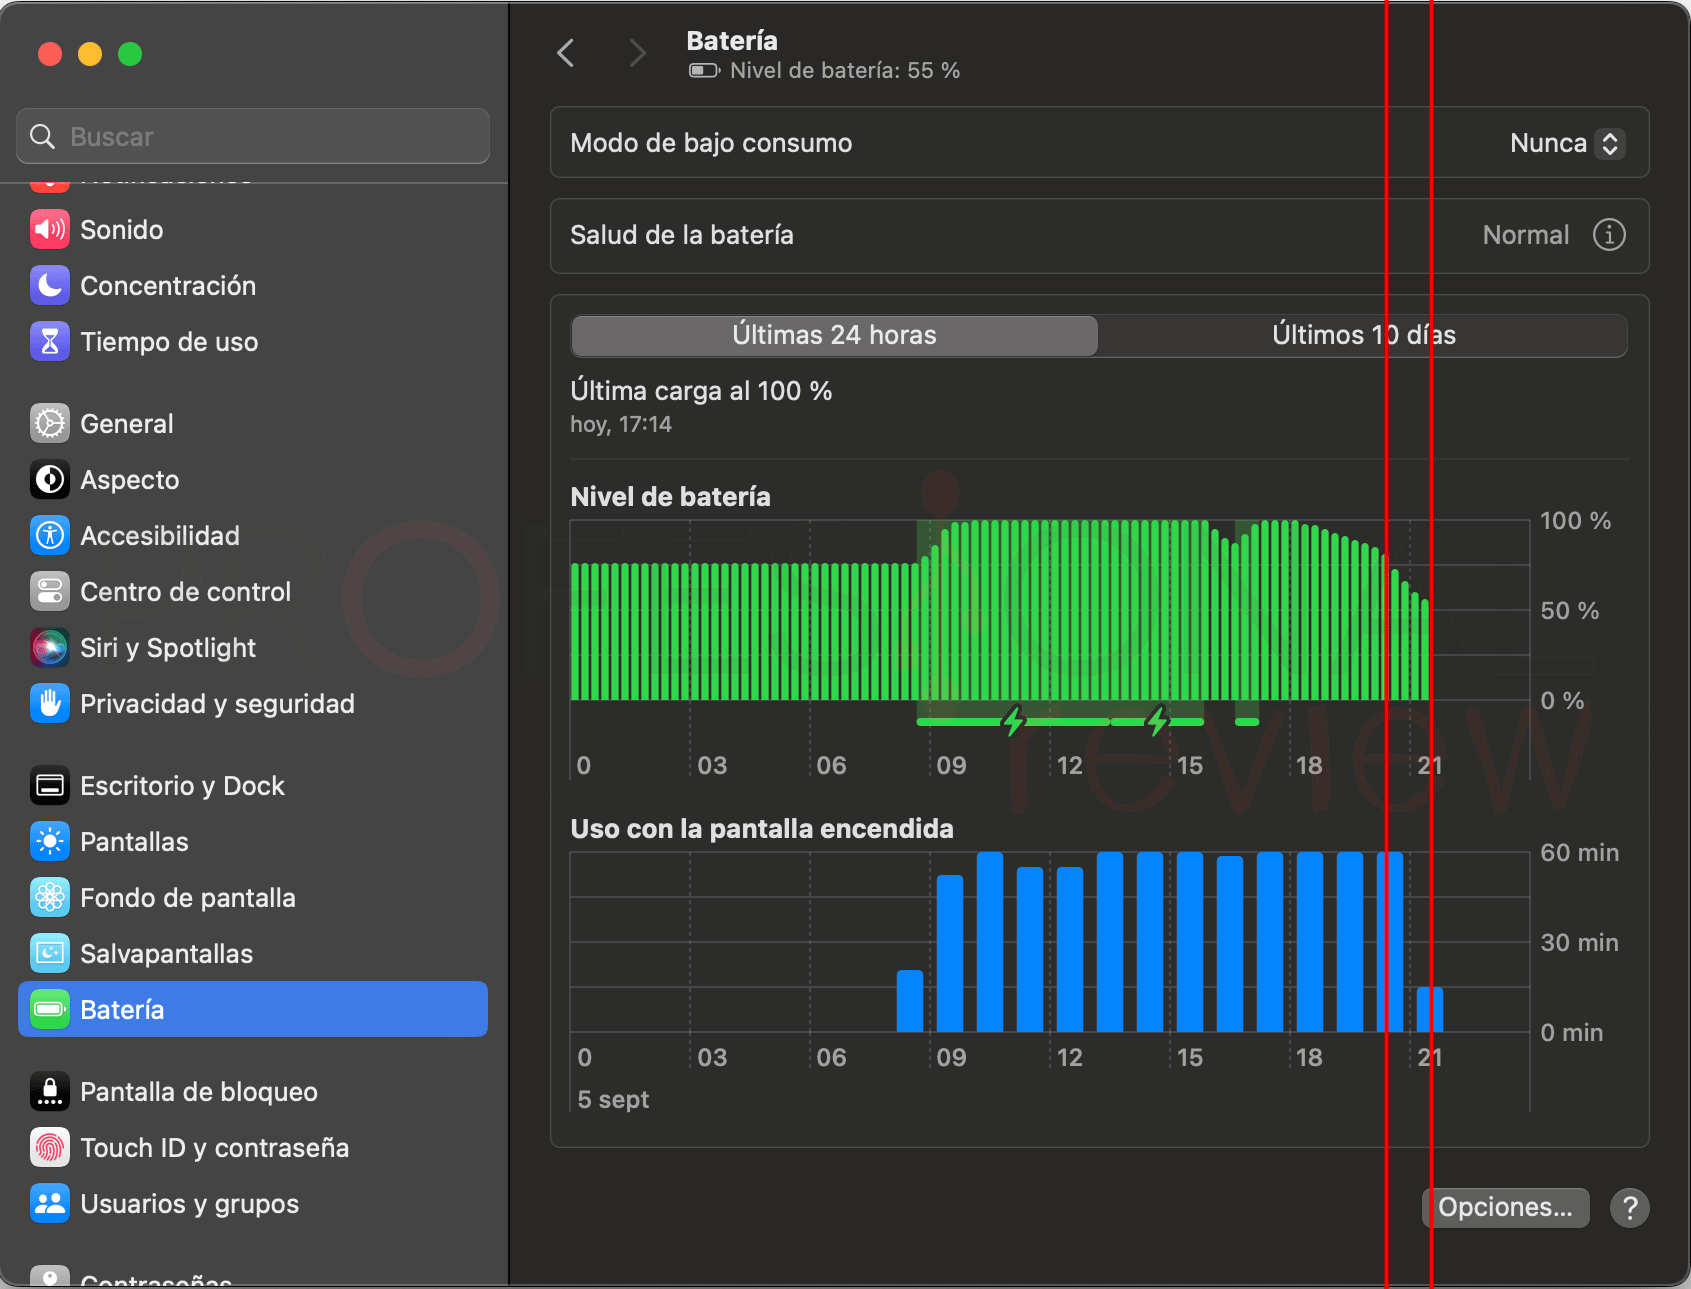The width and height of the screenshot is (1691, 1289).
Task: Click the Sonido speaker icon in sidebar
Action: pyautogui.click(x=50, y=230)
